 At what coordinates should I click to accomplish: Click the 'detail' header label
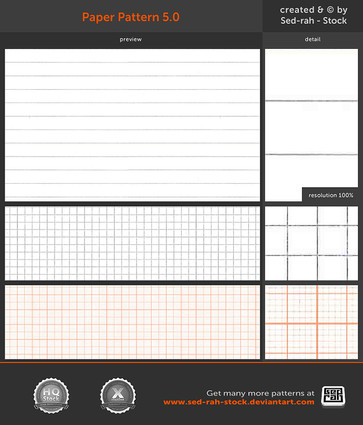[x=312, y=39]
